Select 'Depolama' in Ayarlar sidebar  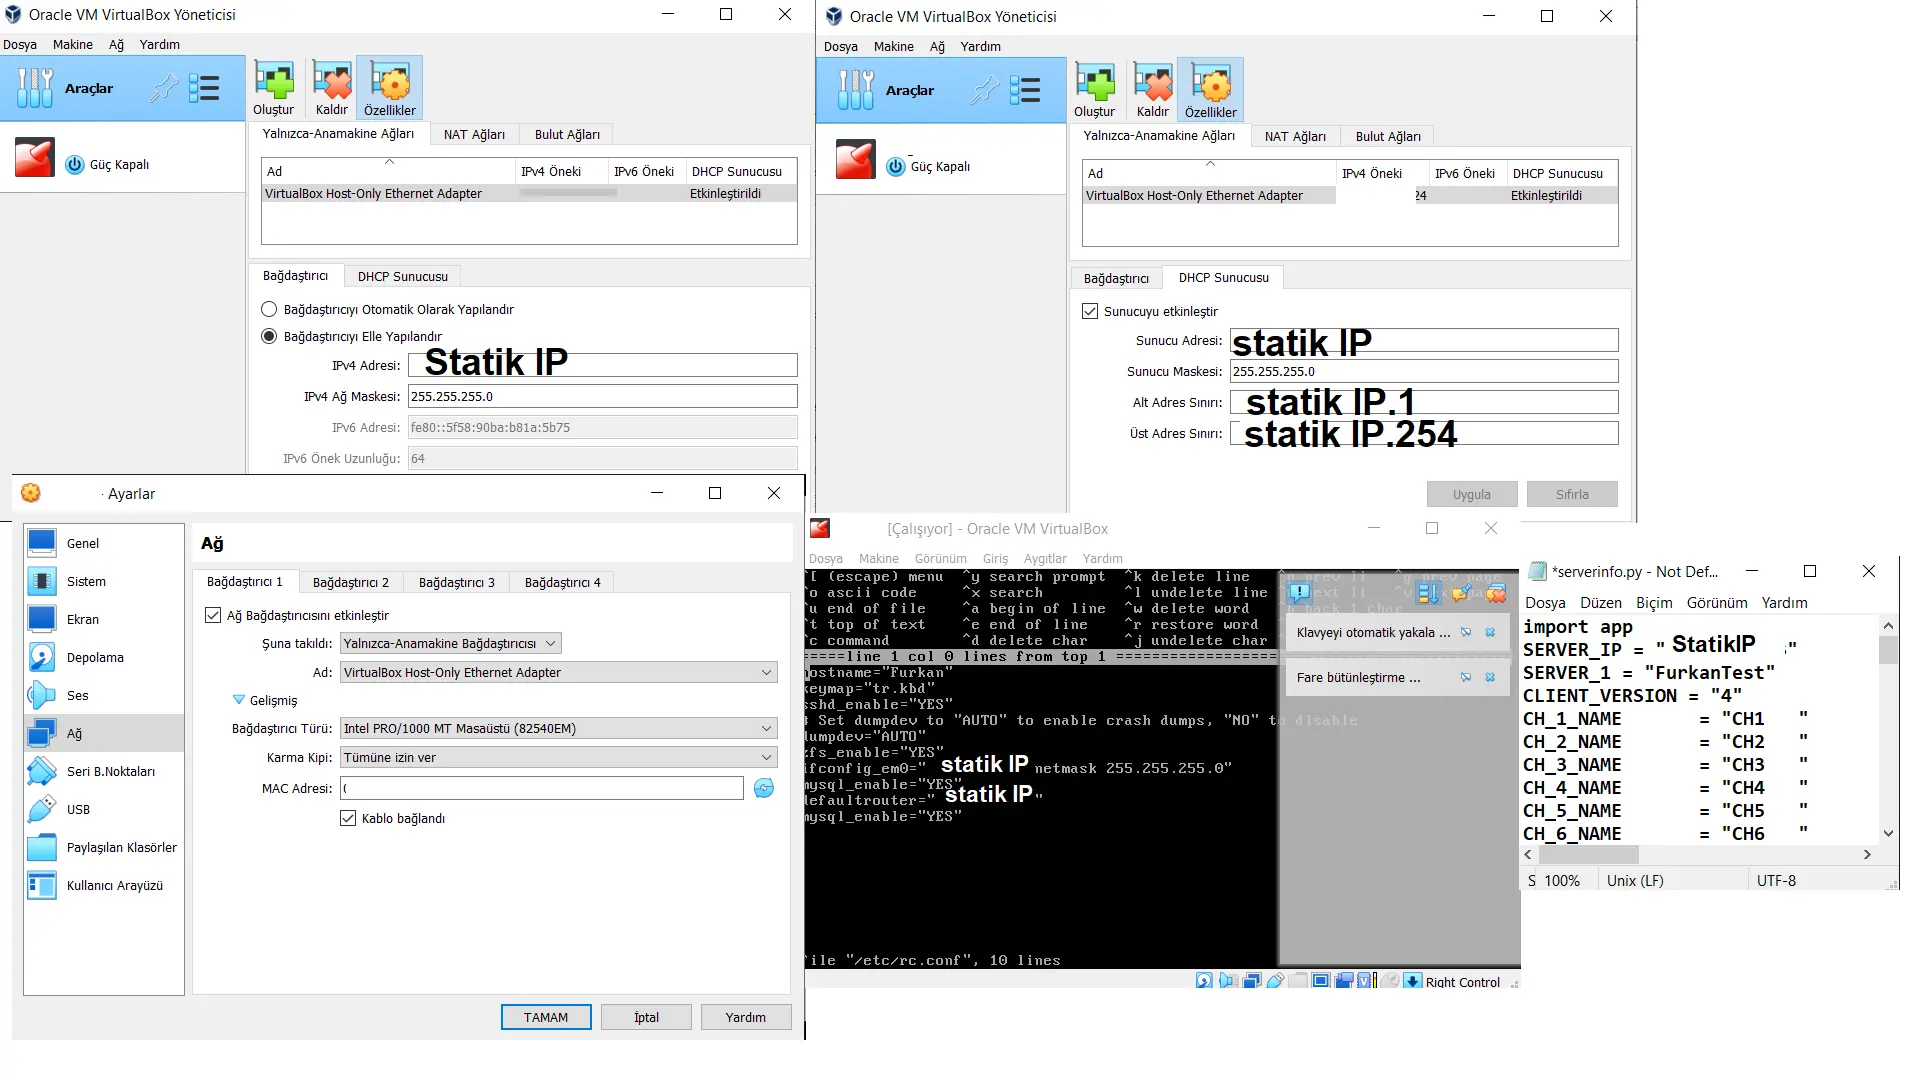coord(104,657)
